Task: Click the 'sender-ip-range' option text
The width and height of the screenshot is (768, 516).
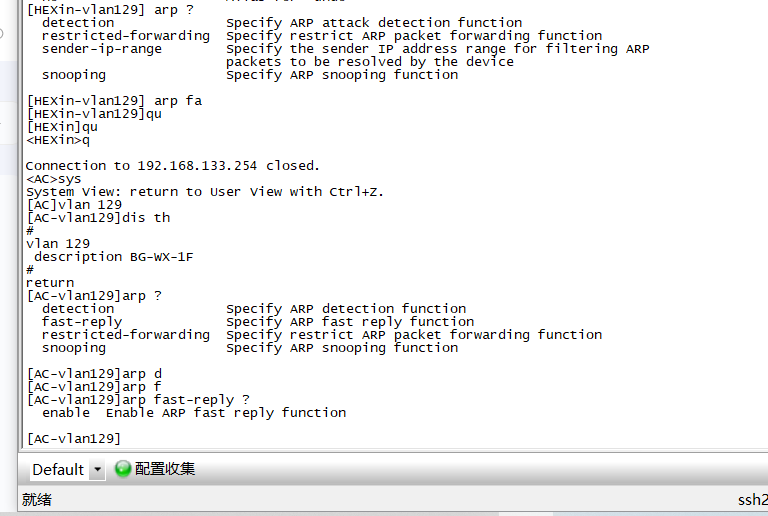Action: pyautogui.click(x=101, y=49)
